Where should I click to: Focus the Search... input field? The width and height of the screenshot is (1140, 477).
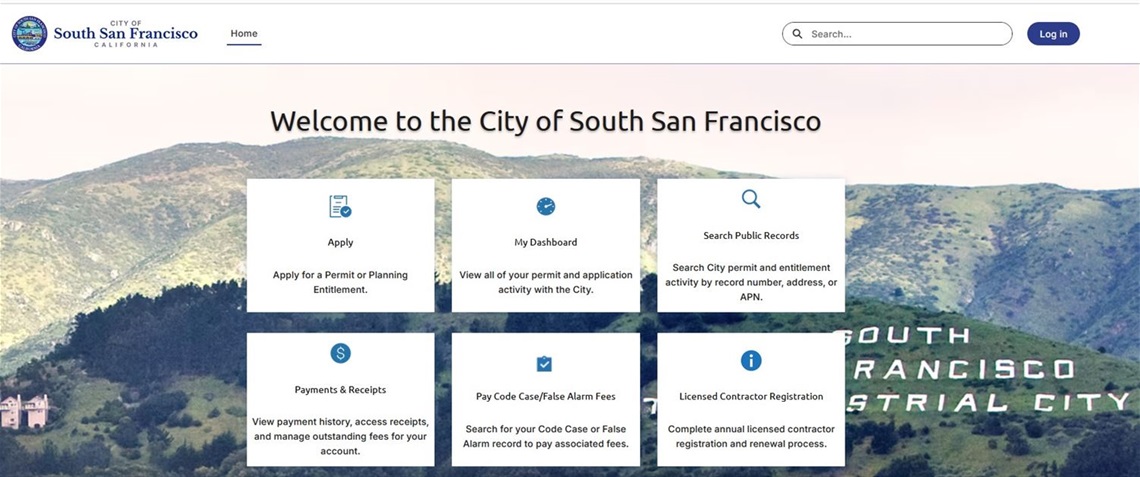[897, 33]
